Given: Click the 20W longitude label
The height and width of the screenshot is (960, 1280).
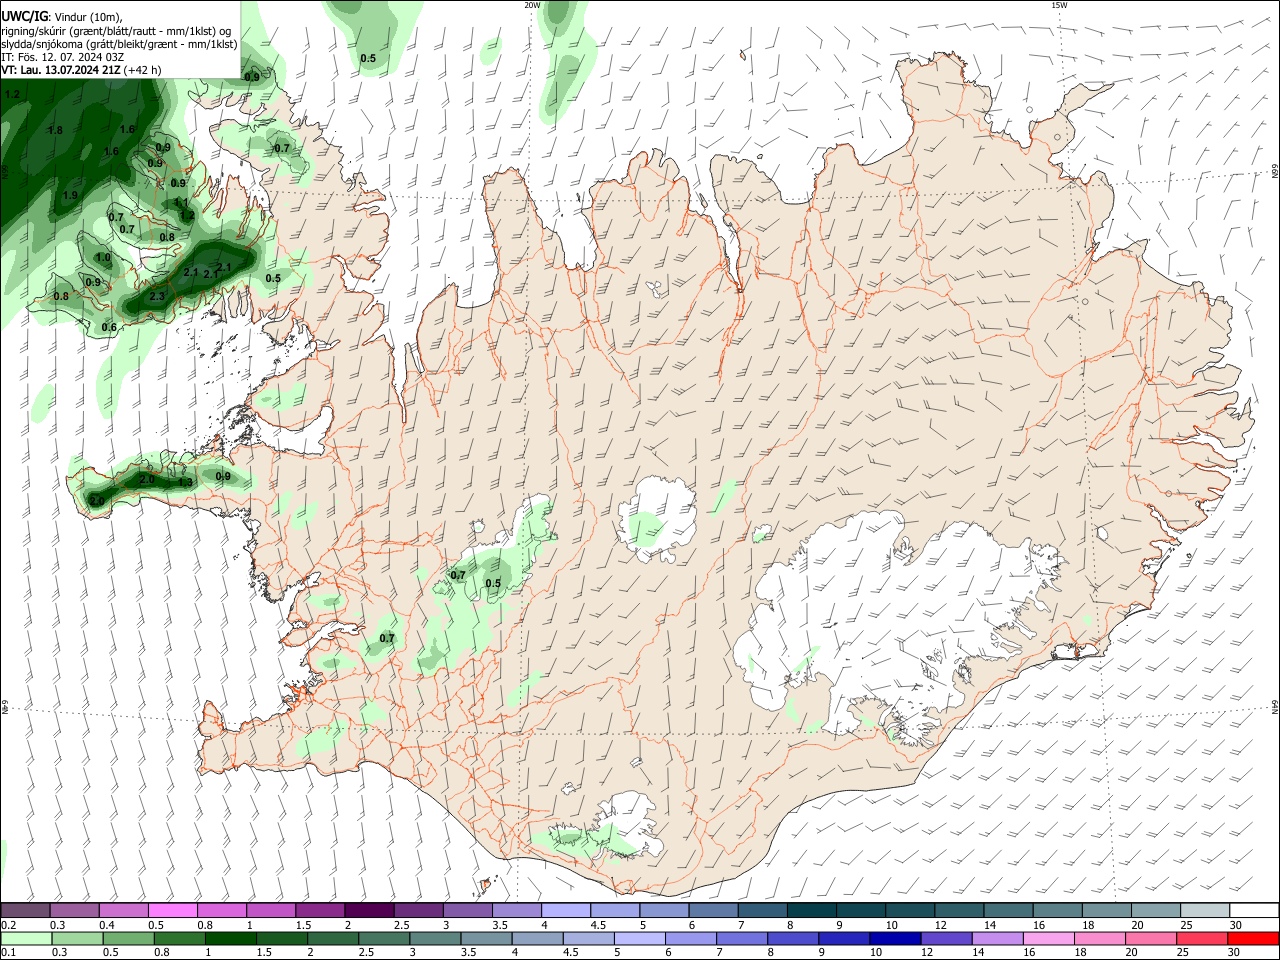Looking at the screenshot, I should [532, 5].
